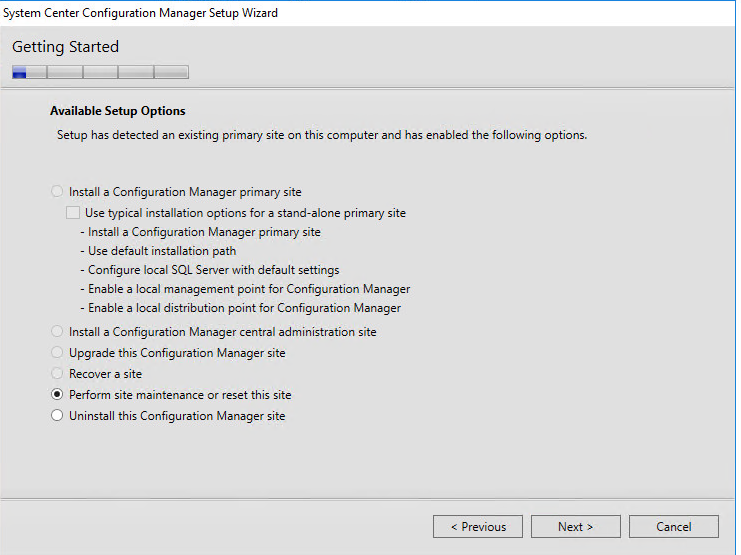This screenshot has height=555, width=741.
Task: Click the System Center Configuration Manager Setup Wizard title
Action: pyautogui.click(x=140, y=13)
